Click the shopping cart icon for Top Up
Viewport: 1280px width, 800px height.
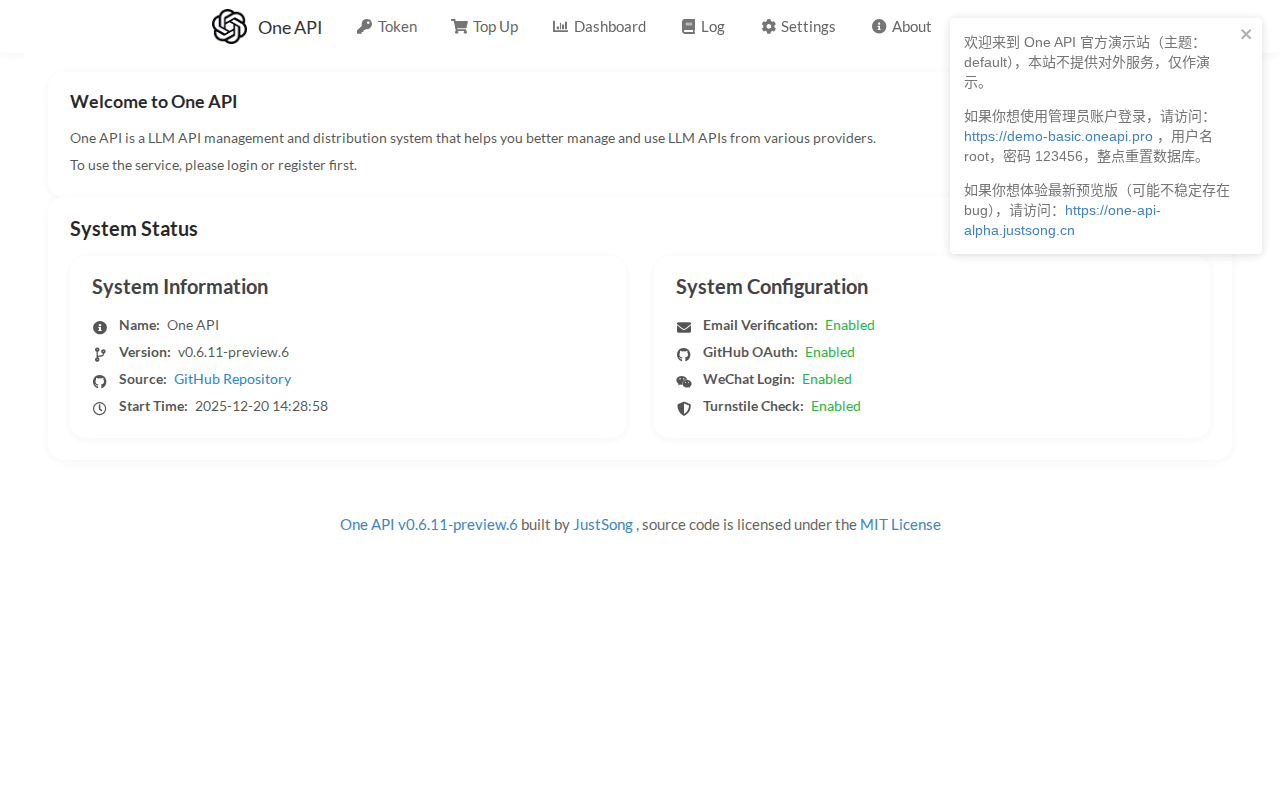[x=457, y=26]
